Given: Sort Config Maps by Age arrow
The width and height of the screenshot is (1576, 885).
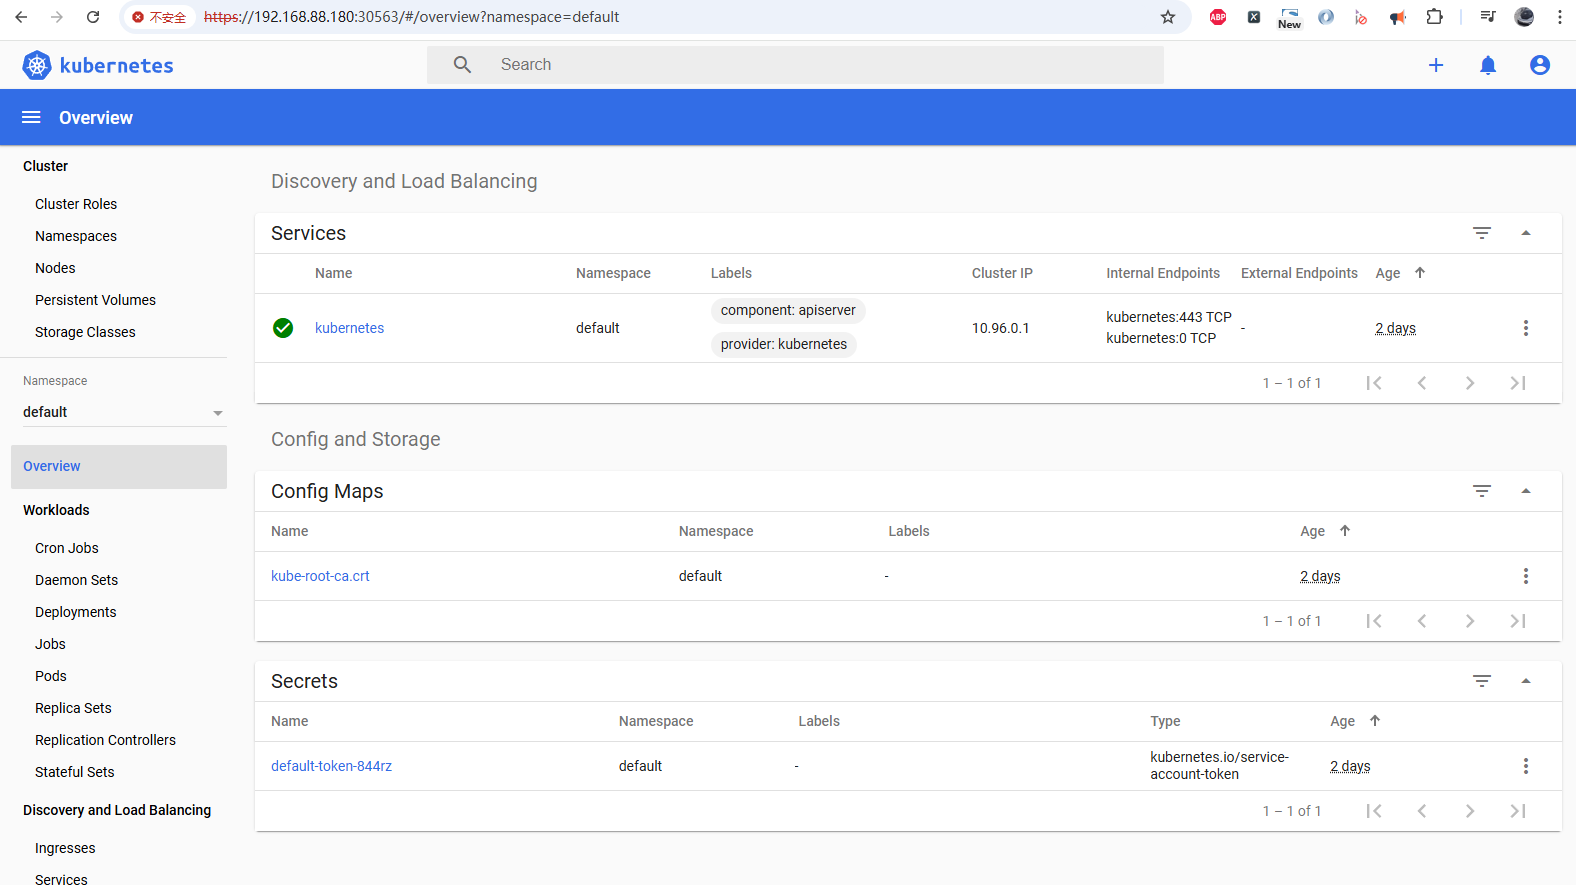Looking at the screenshot, I should 1345,531.
